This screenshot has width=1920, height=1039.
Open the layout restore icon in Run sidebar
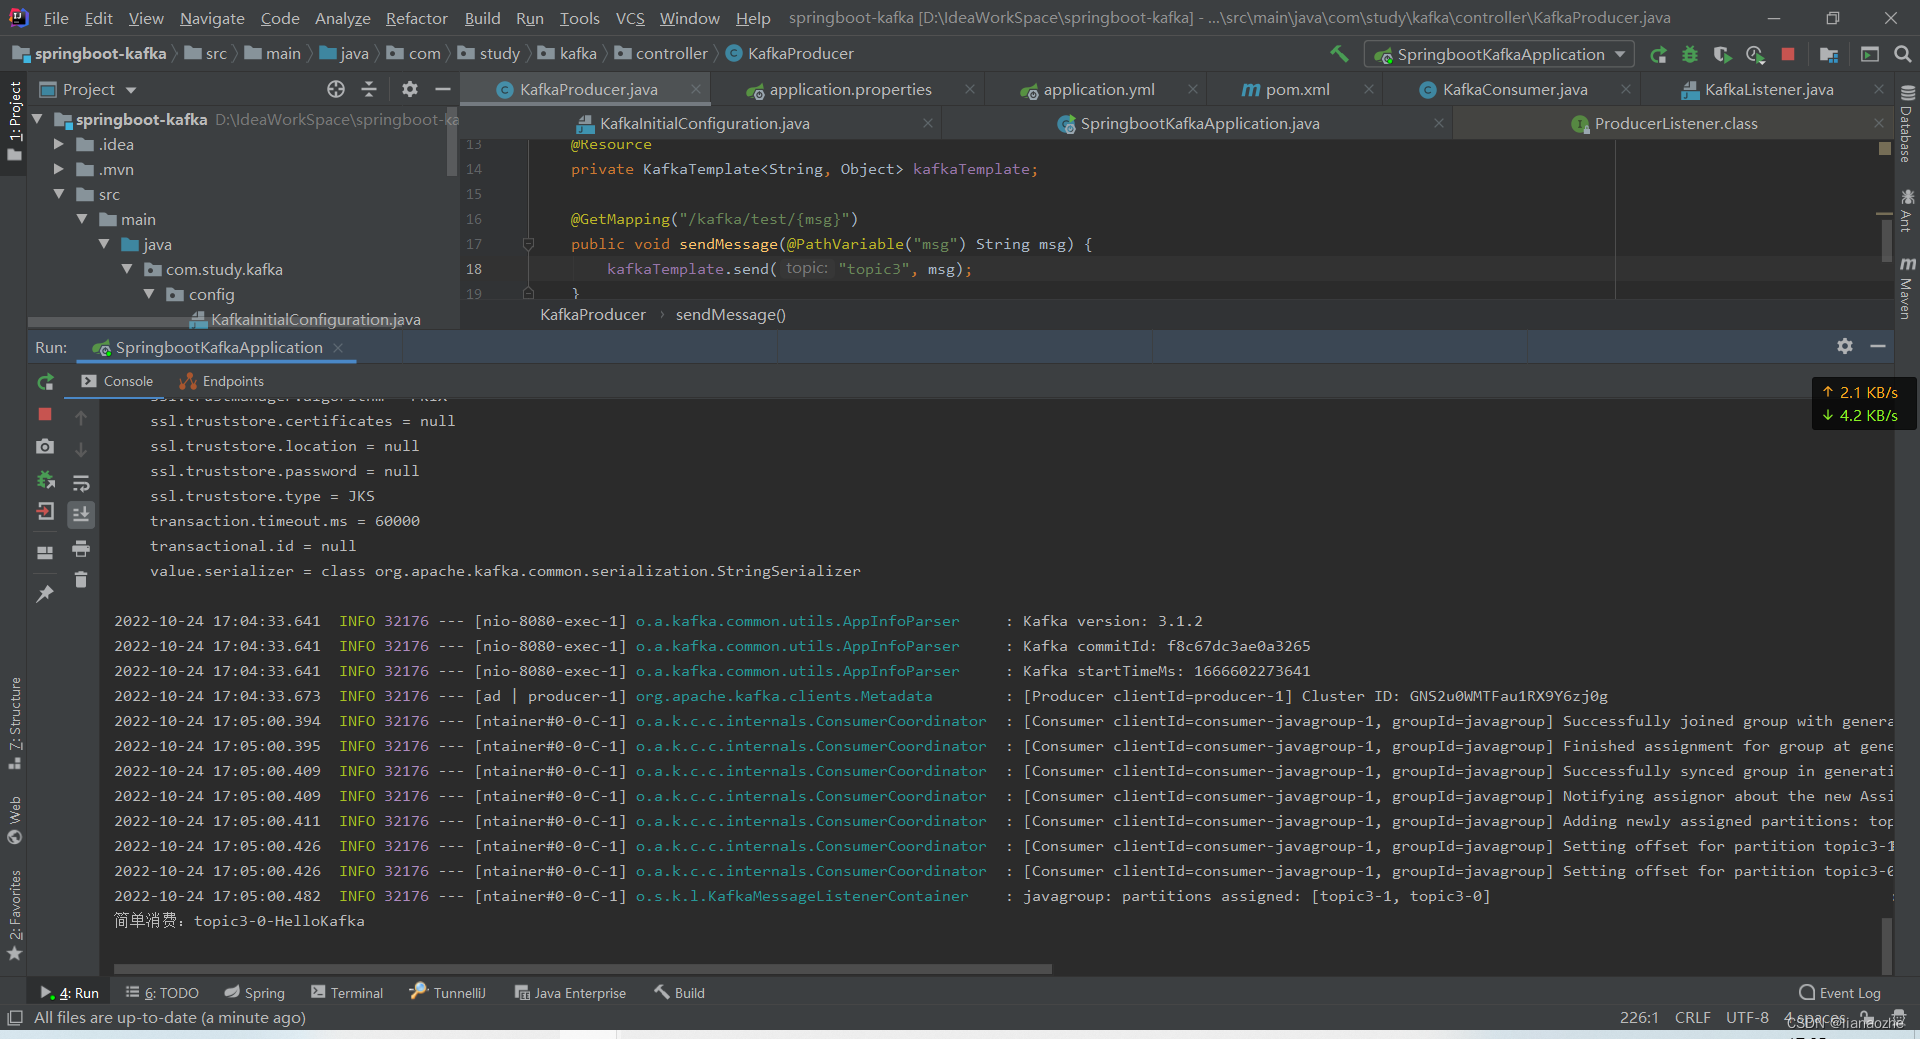tap(45, 552)
